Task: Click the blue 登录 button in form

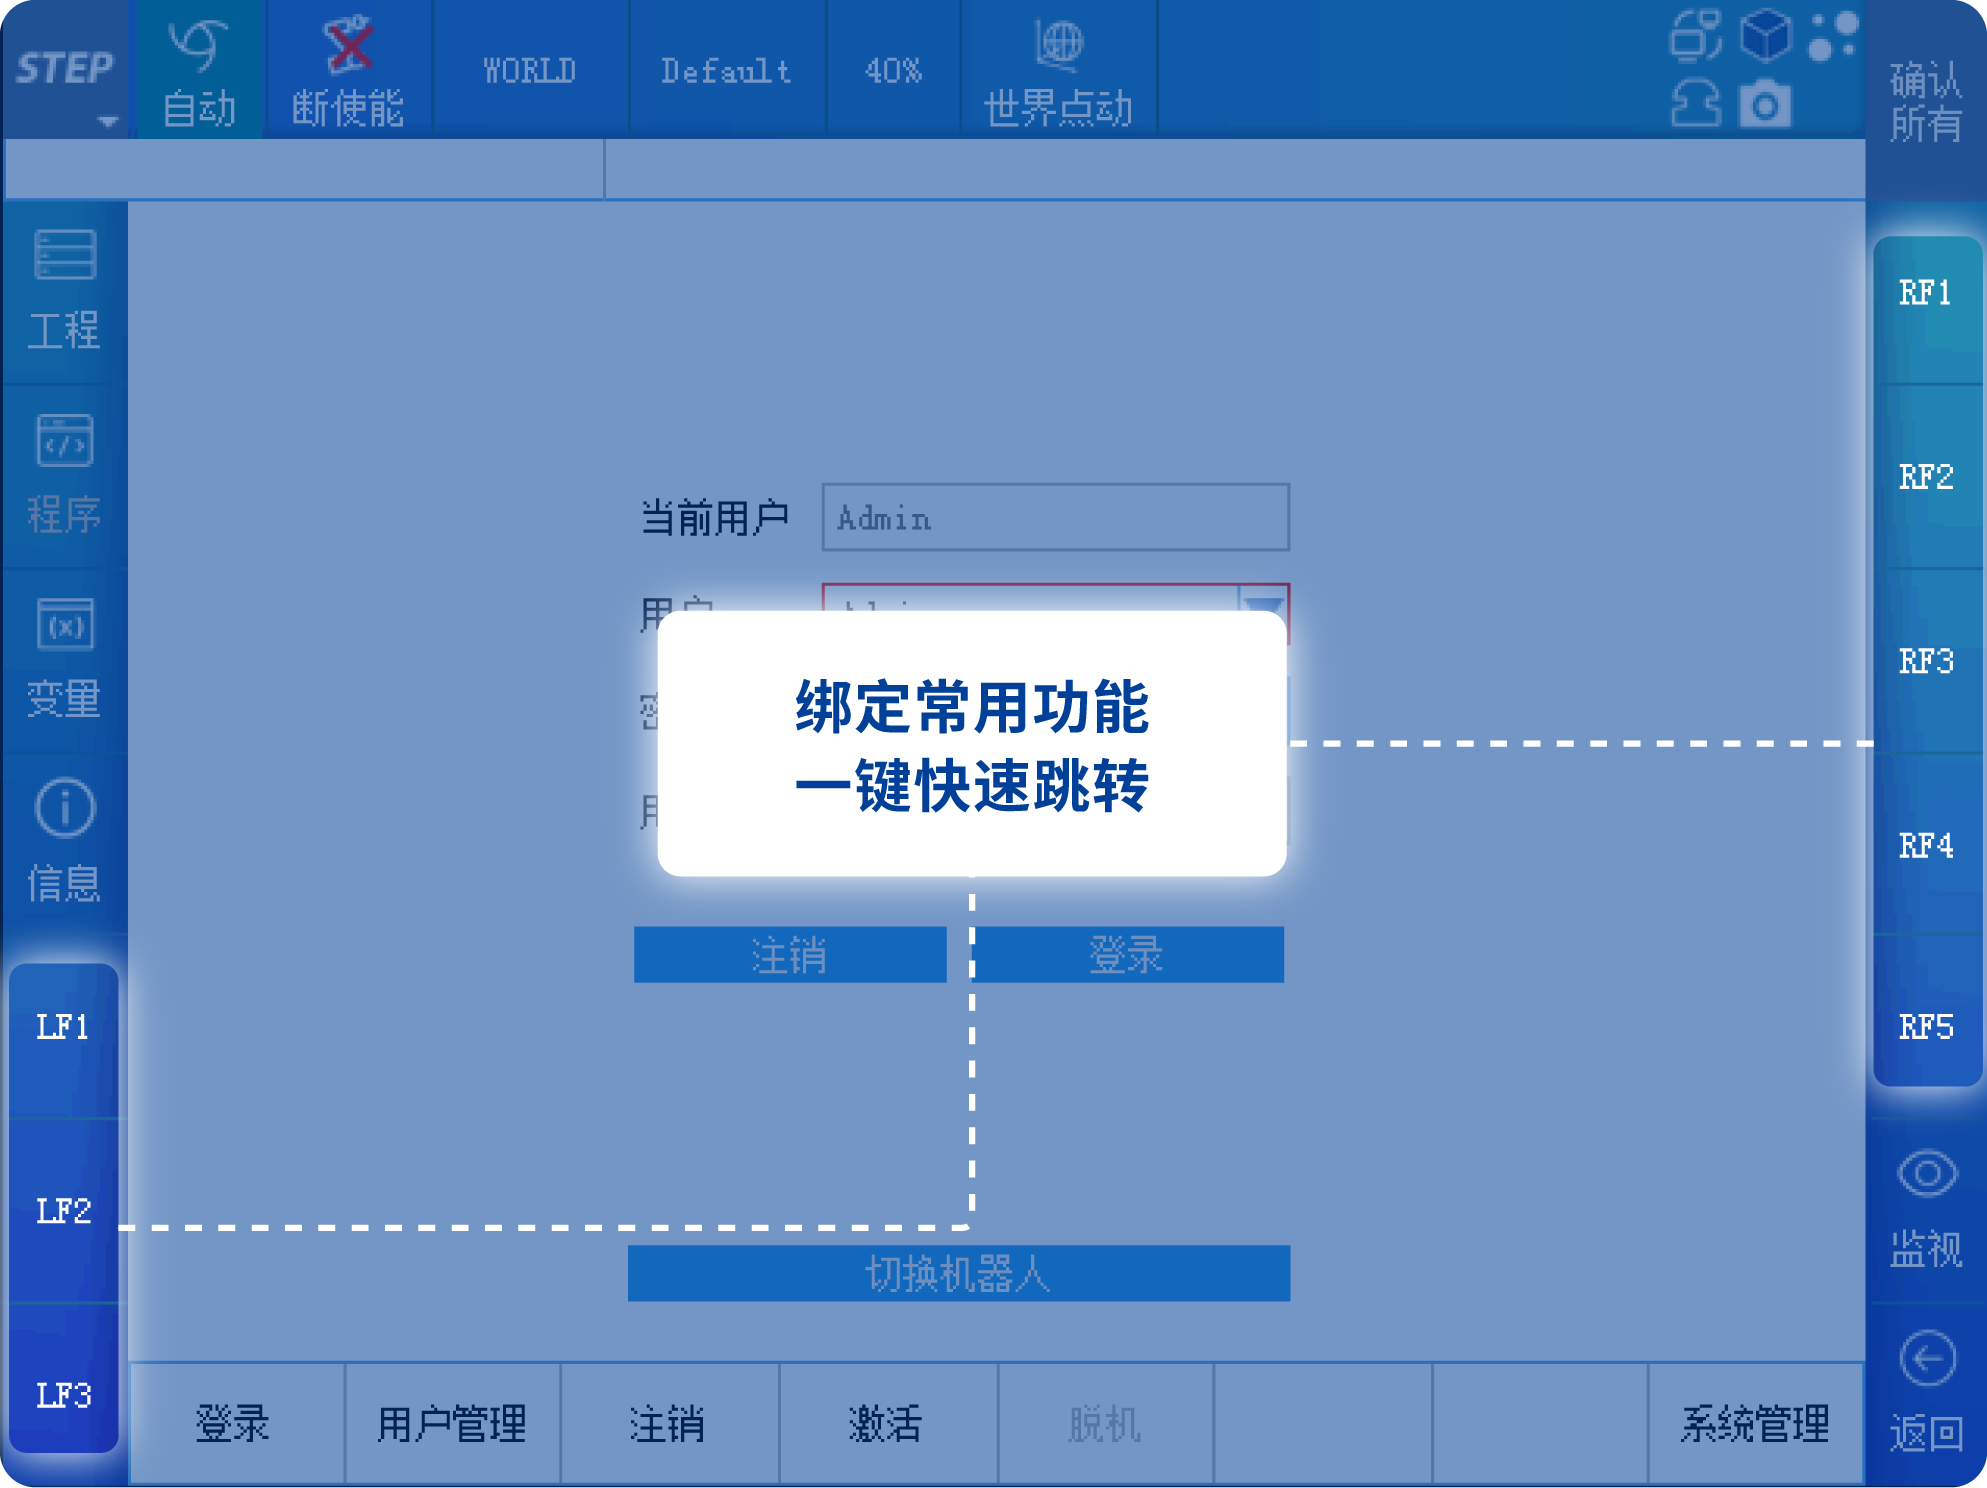Action: (1128, 955)
